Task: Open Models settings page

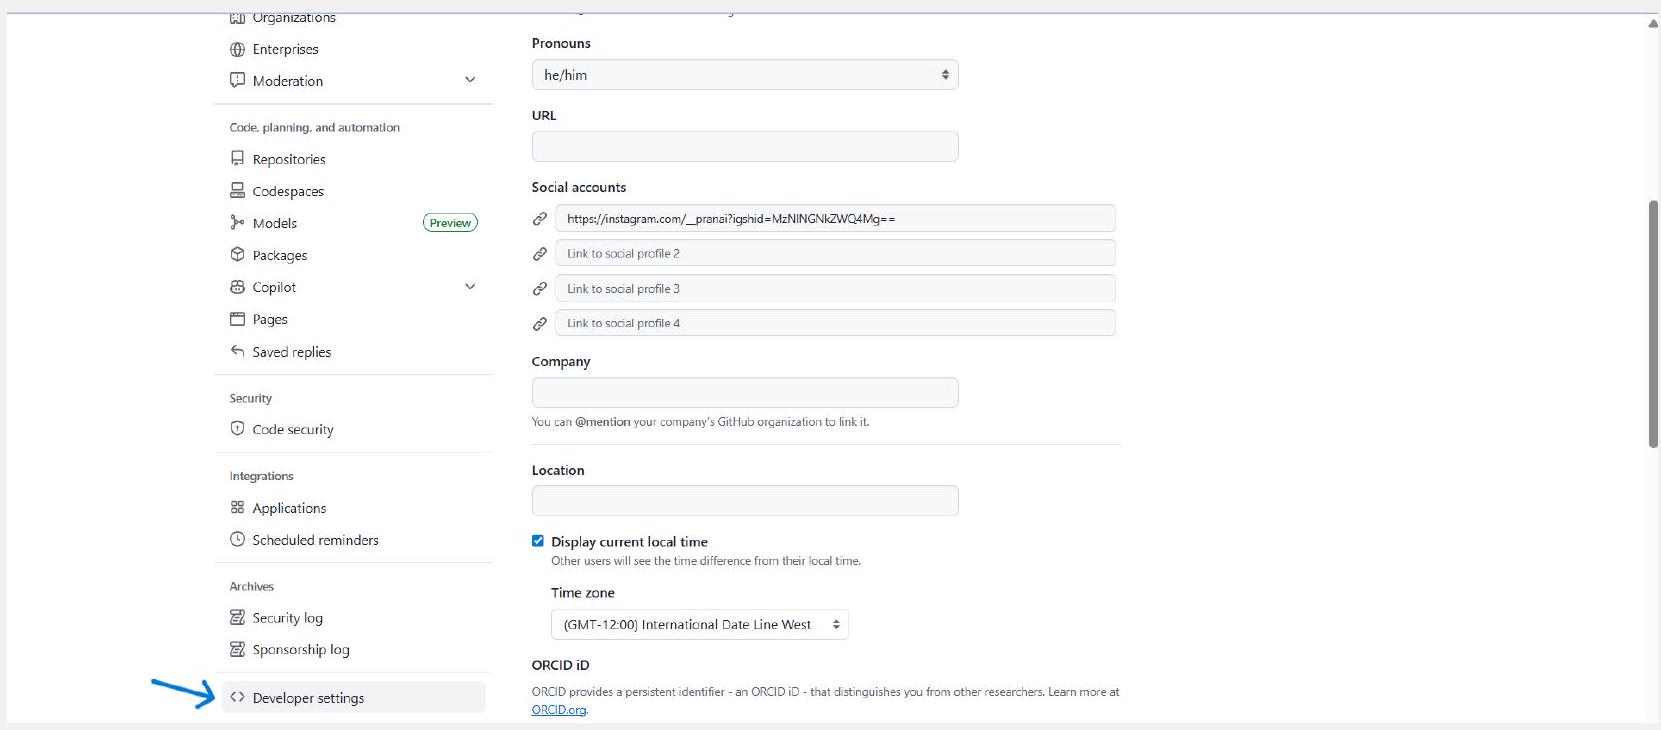Action: [x=275, y=223]
